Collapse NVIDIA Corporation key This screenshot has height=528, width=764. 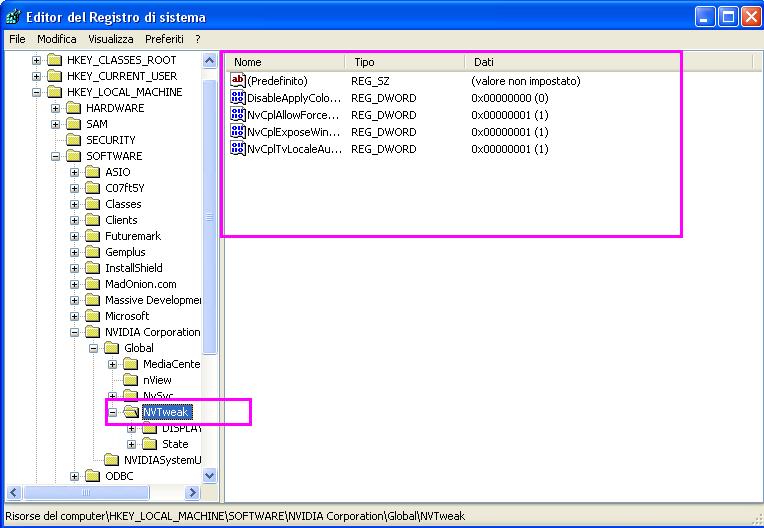[75, 333]
